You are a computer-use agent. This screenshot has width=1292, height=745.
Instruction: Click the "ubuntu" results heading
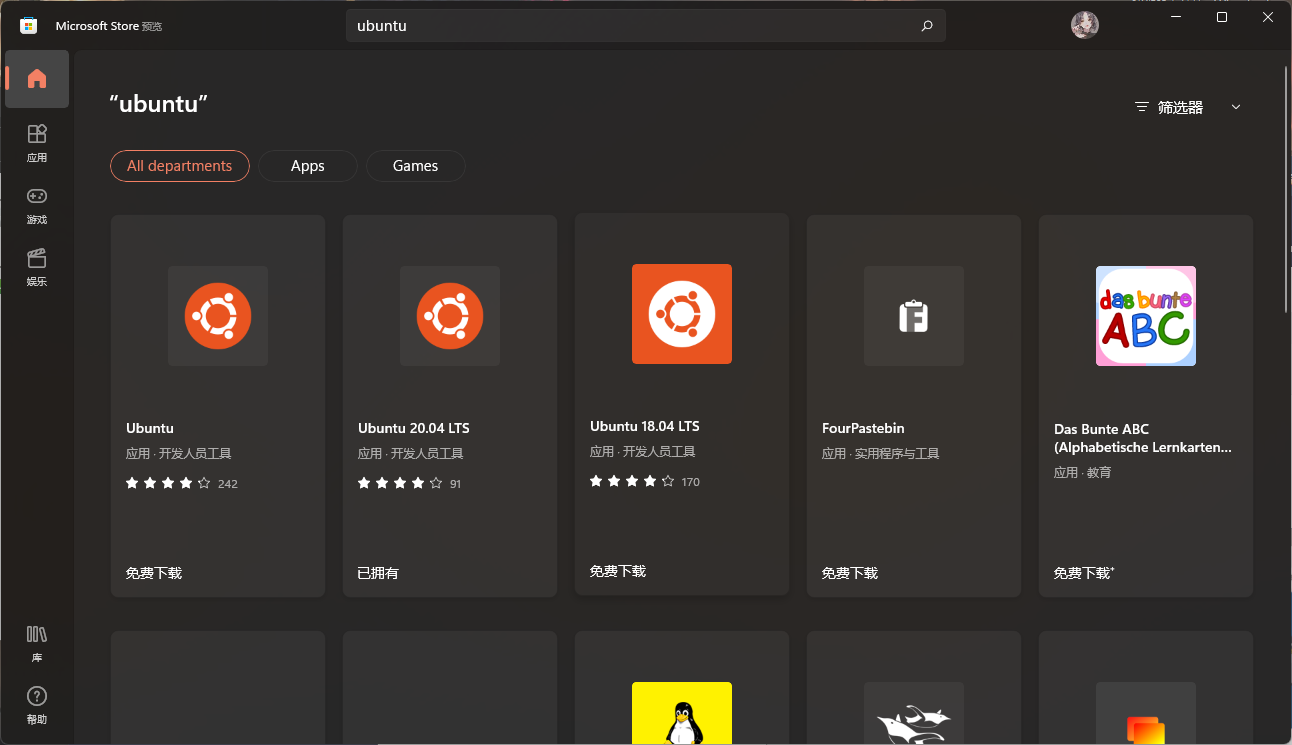159,104
